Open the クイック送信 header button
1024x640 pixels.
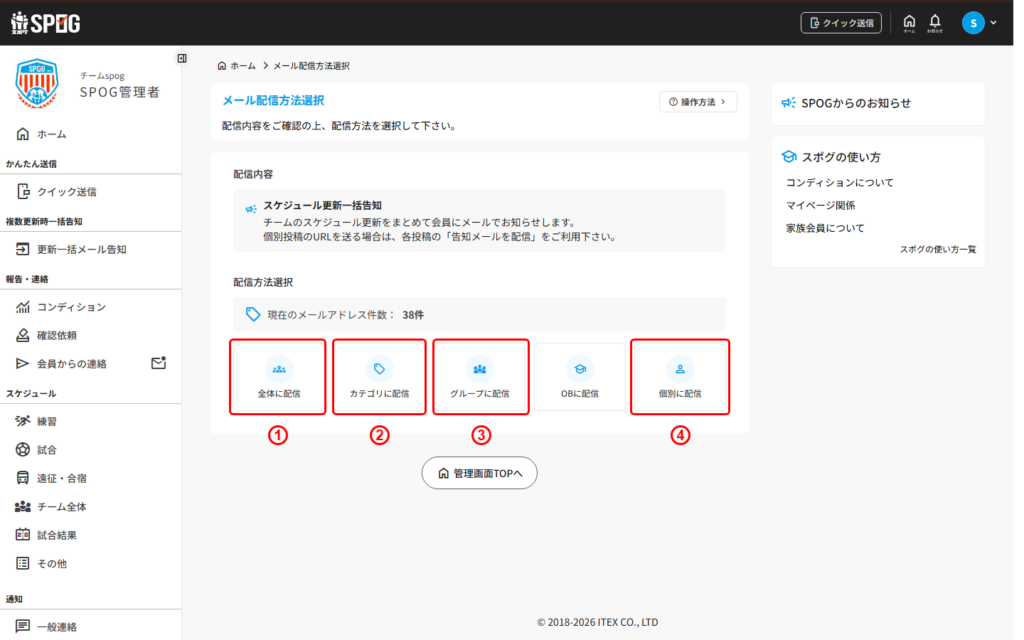pos(840,23)
